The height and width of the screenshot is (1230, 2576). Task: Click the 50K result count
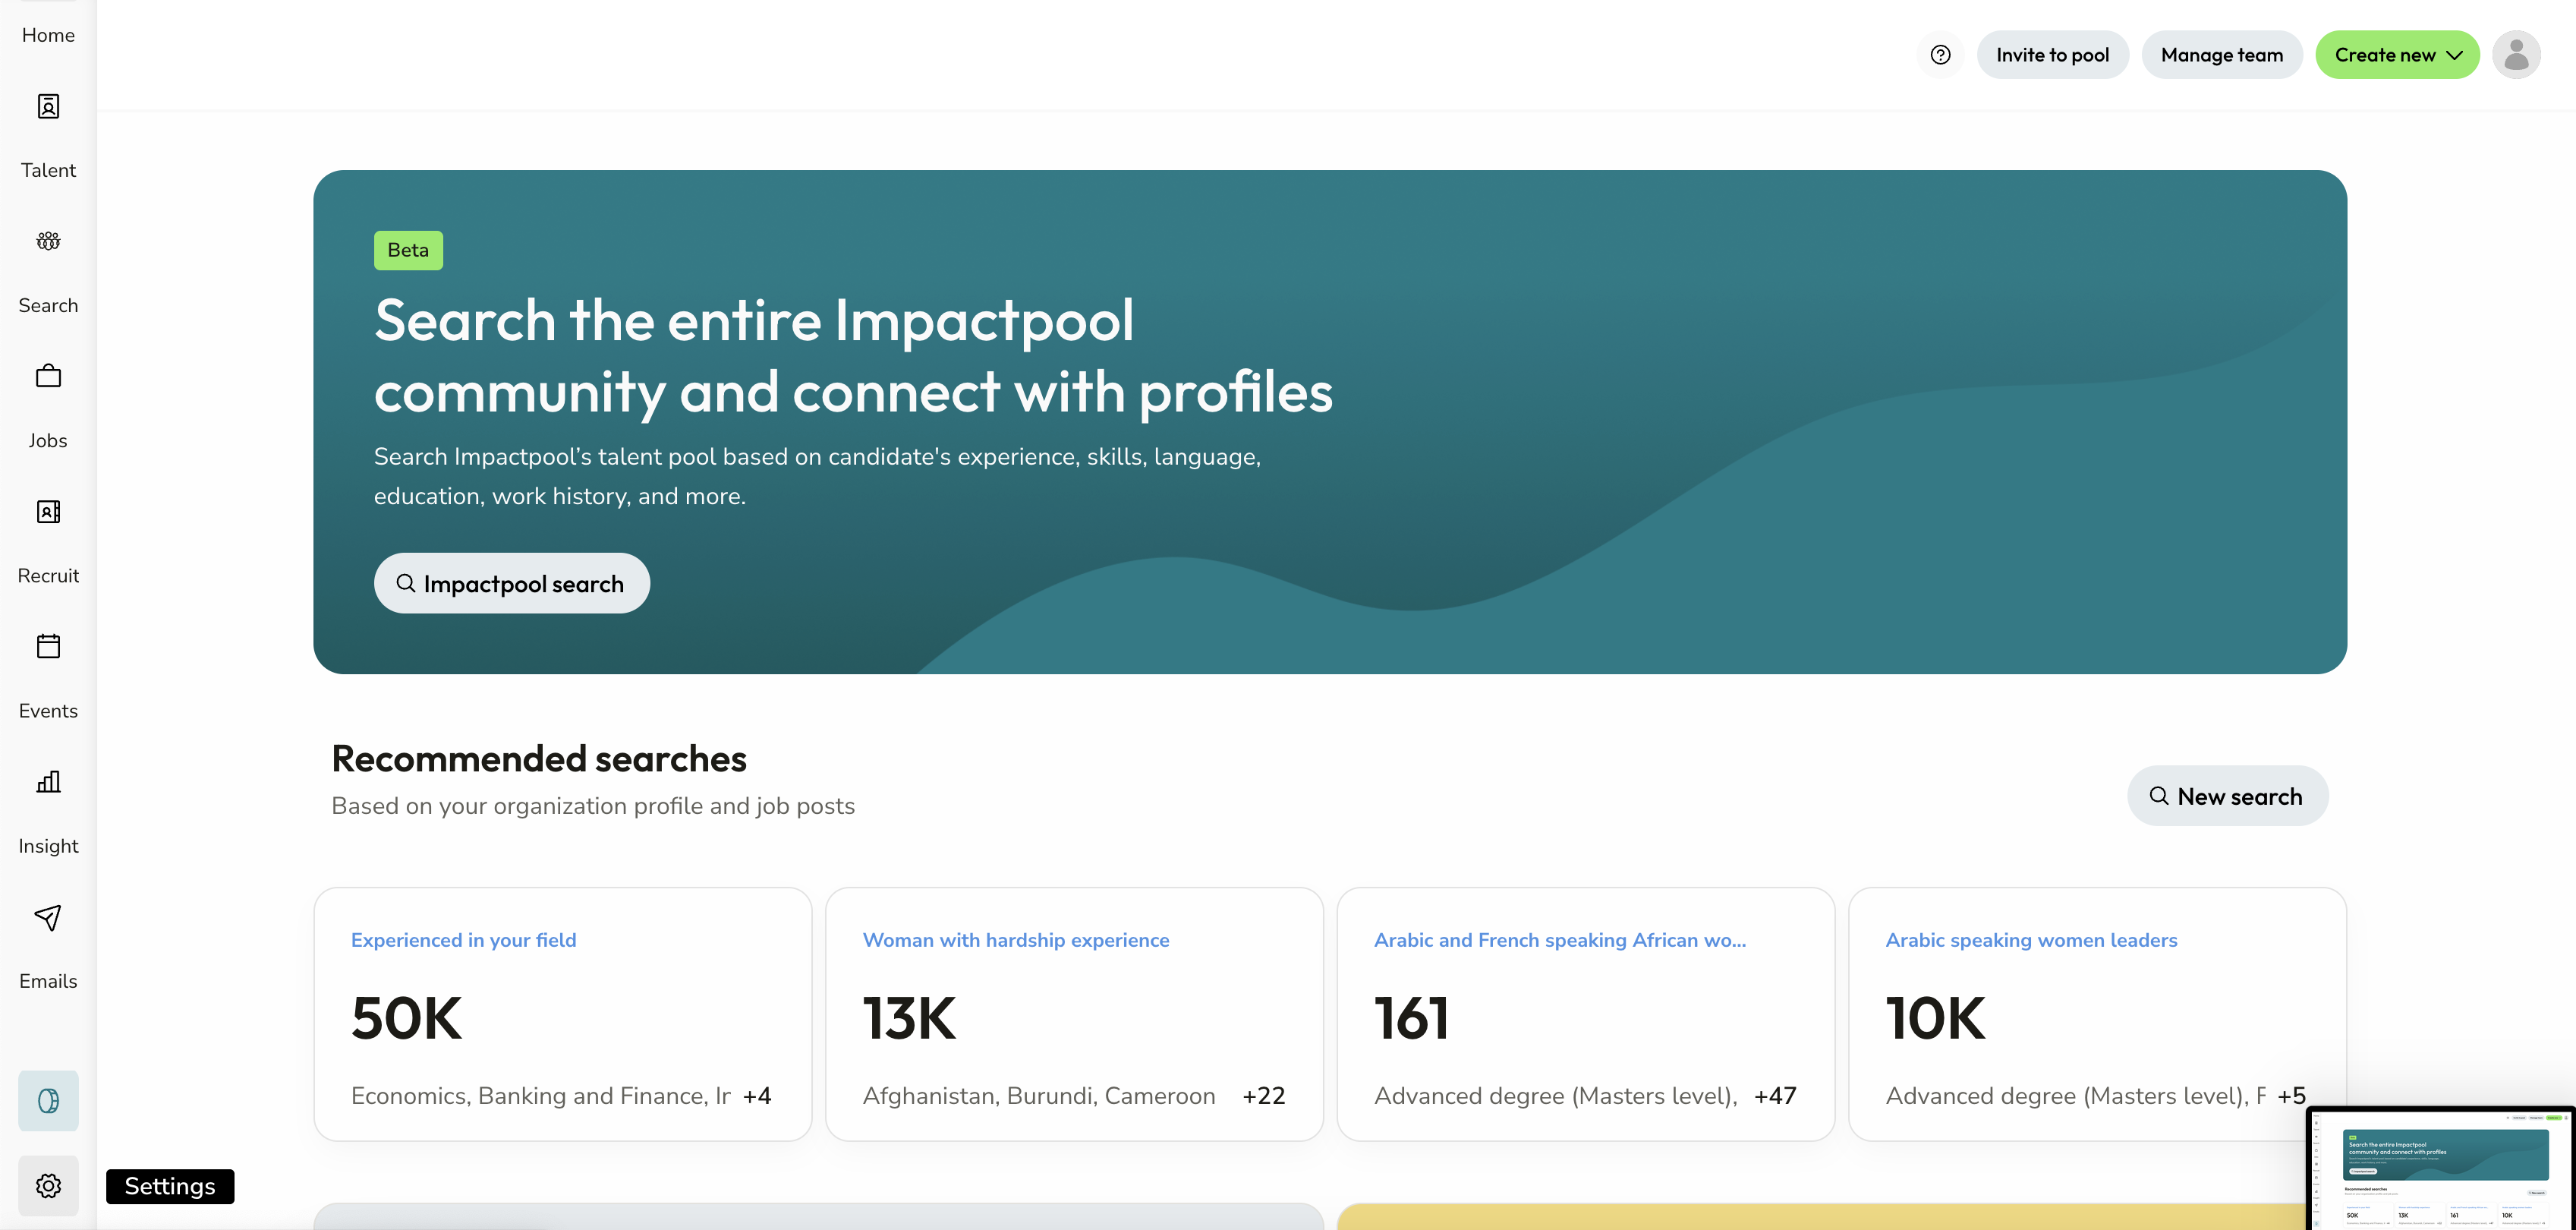pos(406,1018)
